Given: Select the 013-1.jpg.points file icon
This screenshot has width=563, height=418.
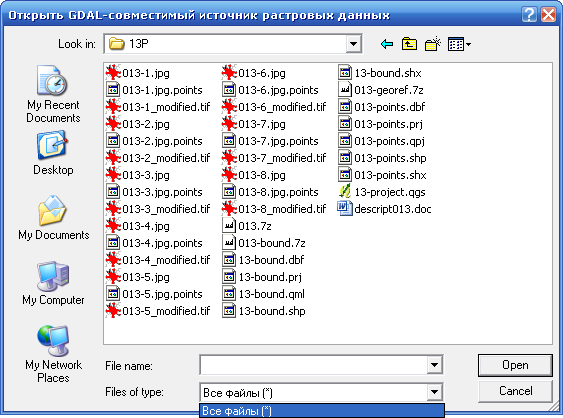Looking at the screenshot, I should click(x=113, y=90).
